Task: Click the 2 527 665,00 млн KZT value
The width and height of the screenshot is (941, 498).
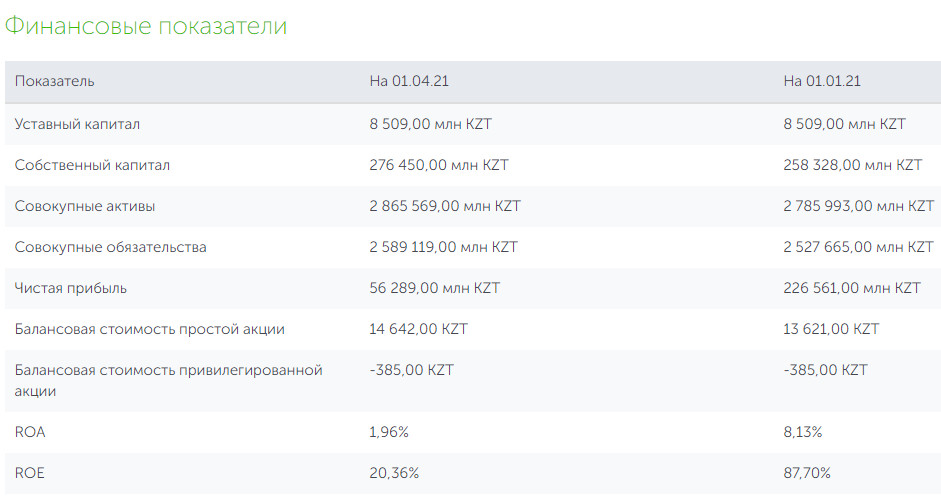Action: click(858, 247)
